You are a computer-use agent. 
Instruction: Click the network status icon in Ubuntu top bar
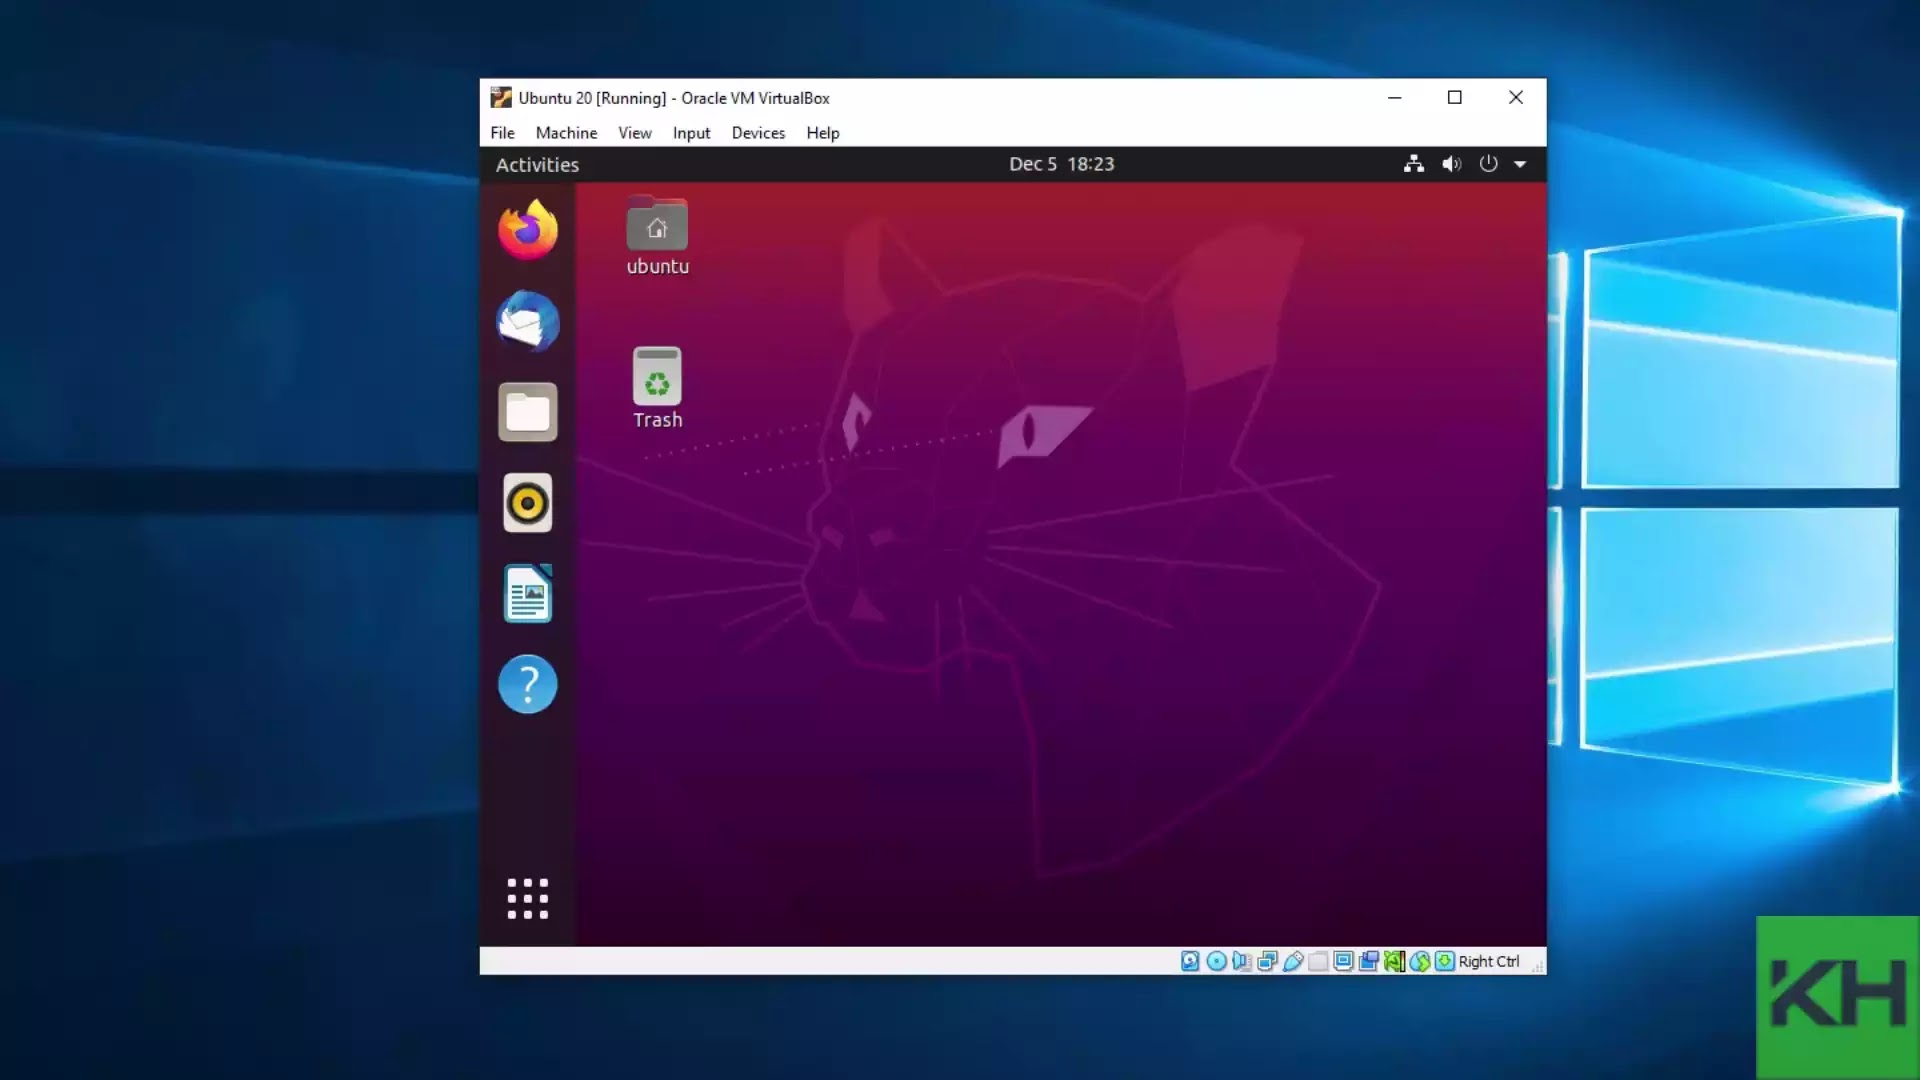[x=1414, y=164]
